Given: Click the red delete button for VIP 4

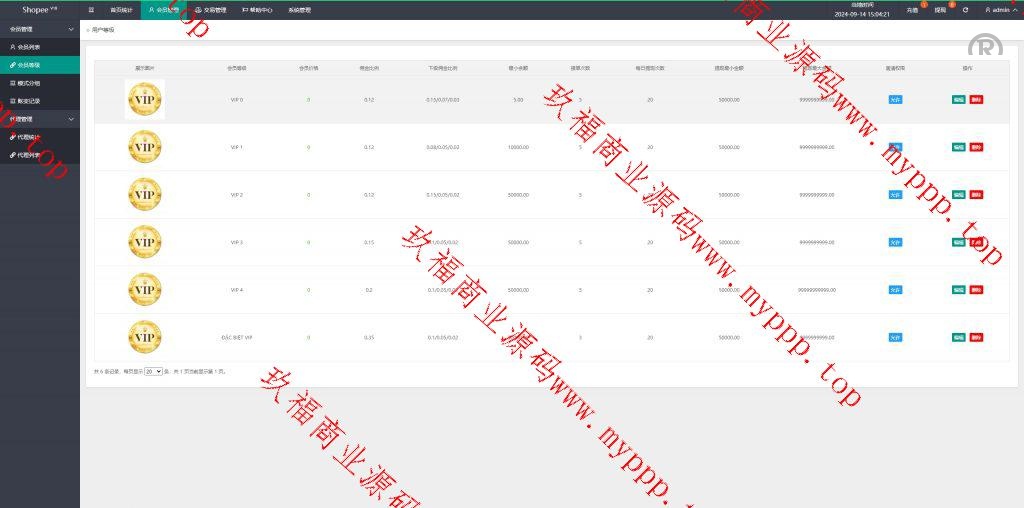Looking at the screenshot, I should point(976,290).
